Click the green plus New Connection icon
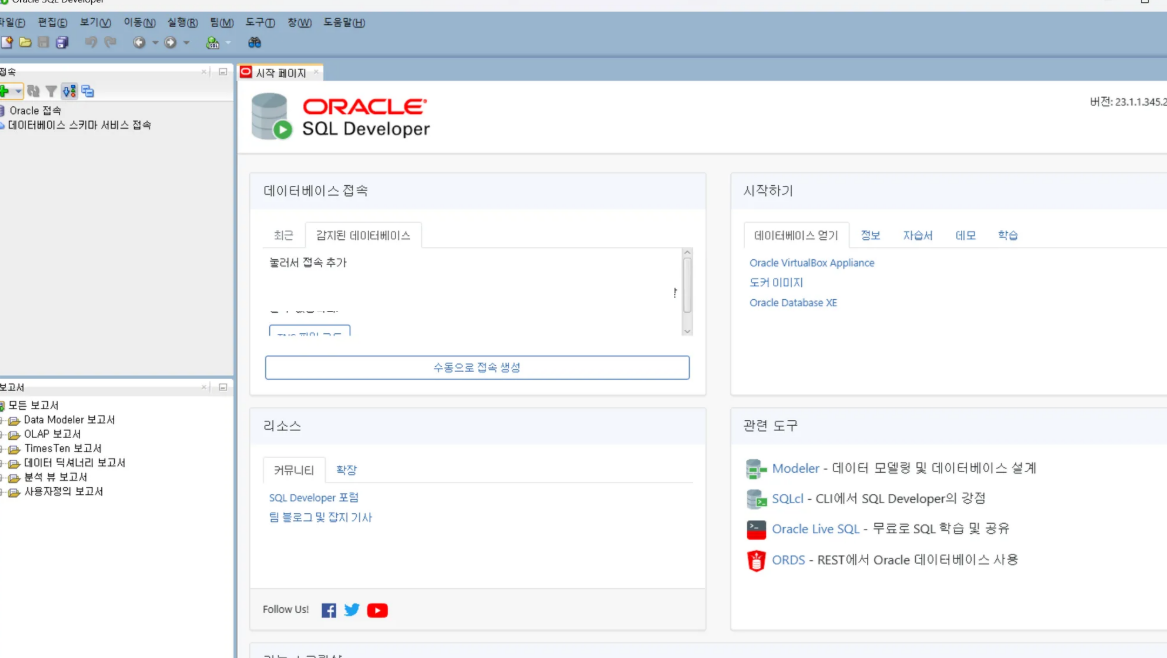The image size is (1167, 658). click(4, 91)
